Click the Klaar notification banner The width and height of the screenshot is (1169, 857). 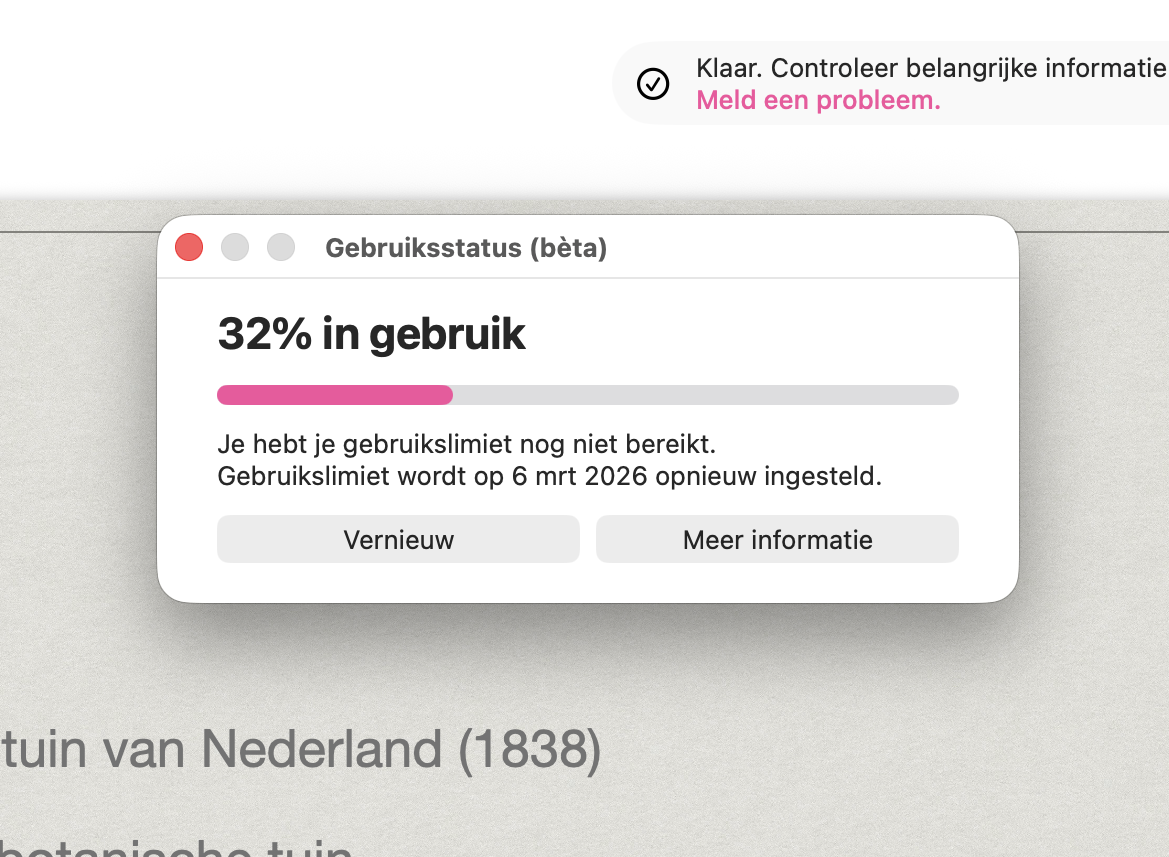click(890, 83)
